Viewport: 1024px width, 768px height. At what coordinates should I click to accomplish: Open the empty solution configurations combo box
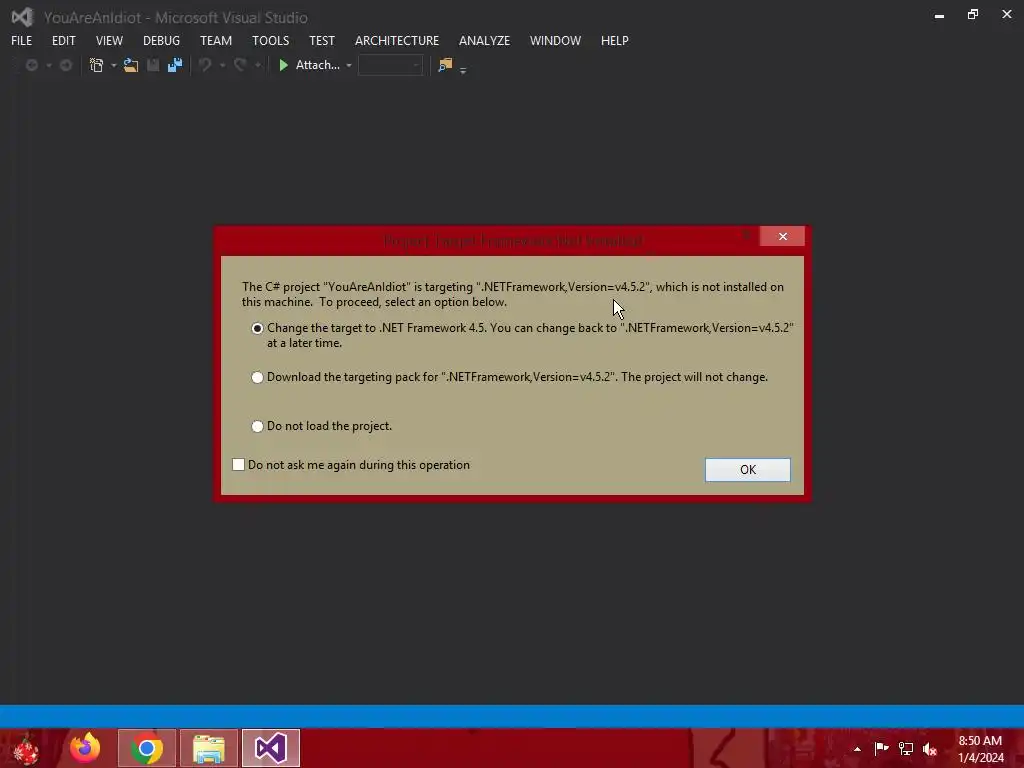coord(391,65)
